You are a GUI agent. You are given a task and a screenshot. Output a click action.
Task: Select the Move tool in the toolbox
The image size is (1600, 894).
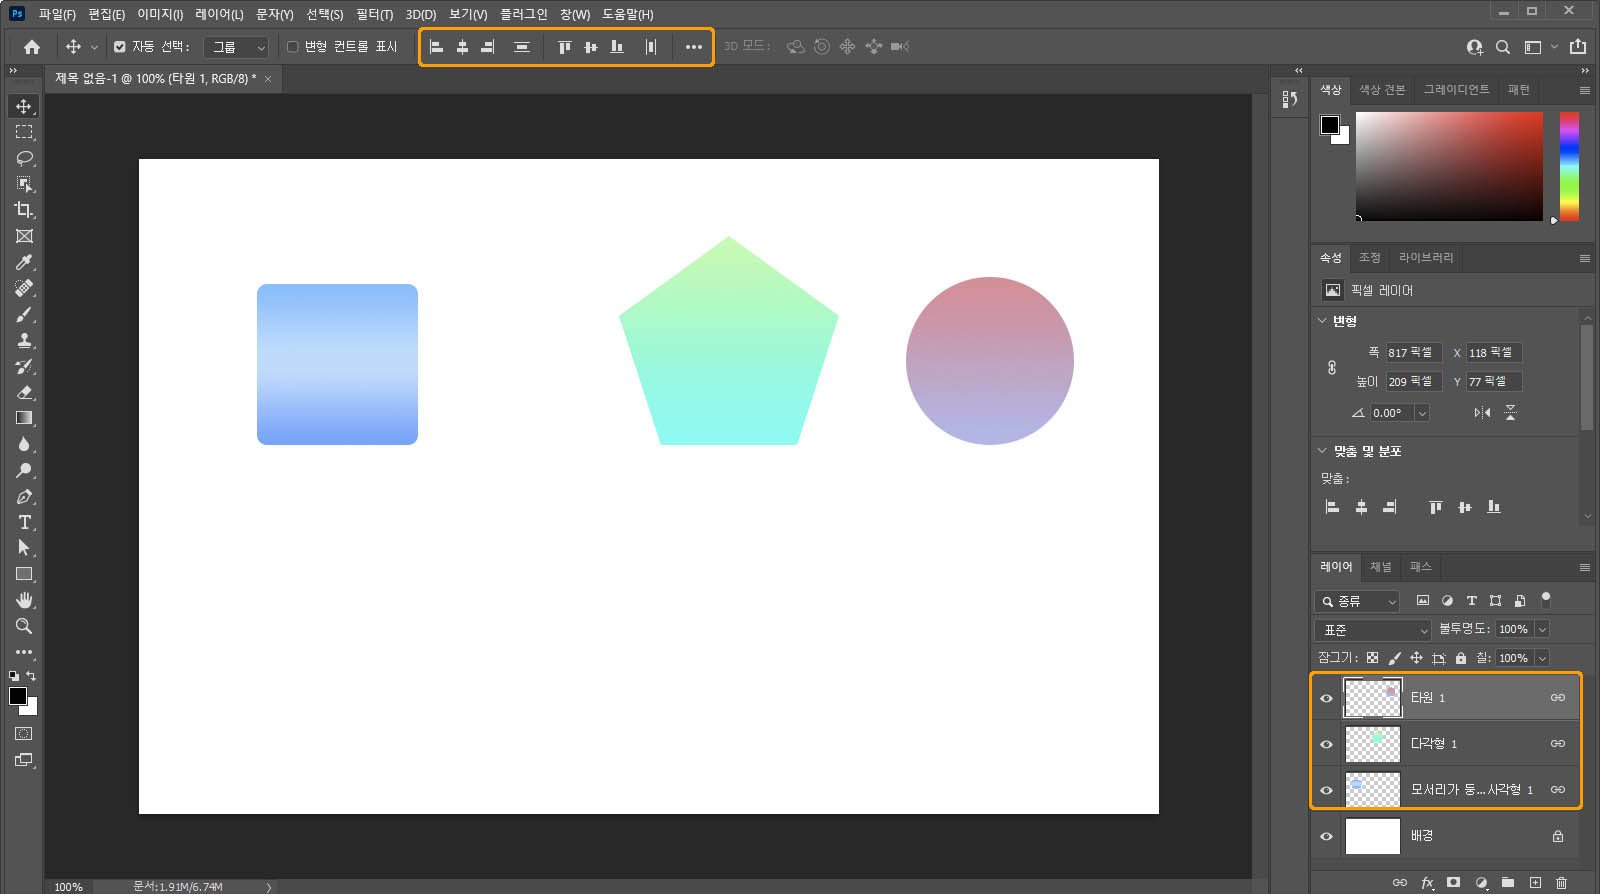pyautogui.click(x=24, y=106)
